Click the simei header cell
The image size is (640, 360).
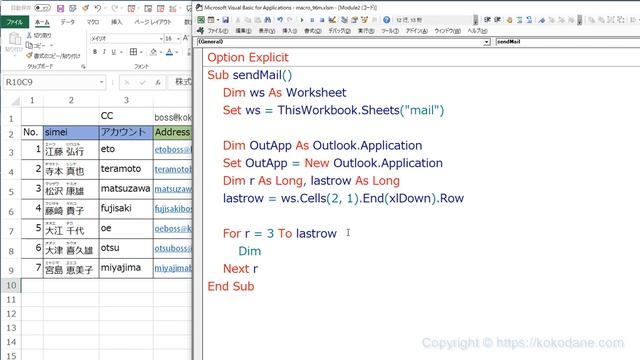[71, 132]
